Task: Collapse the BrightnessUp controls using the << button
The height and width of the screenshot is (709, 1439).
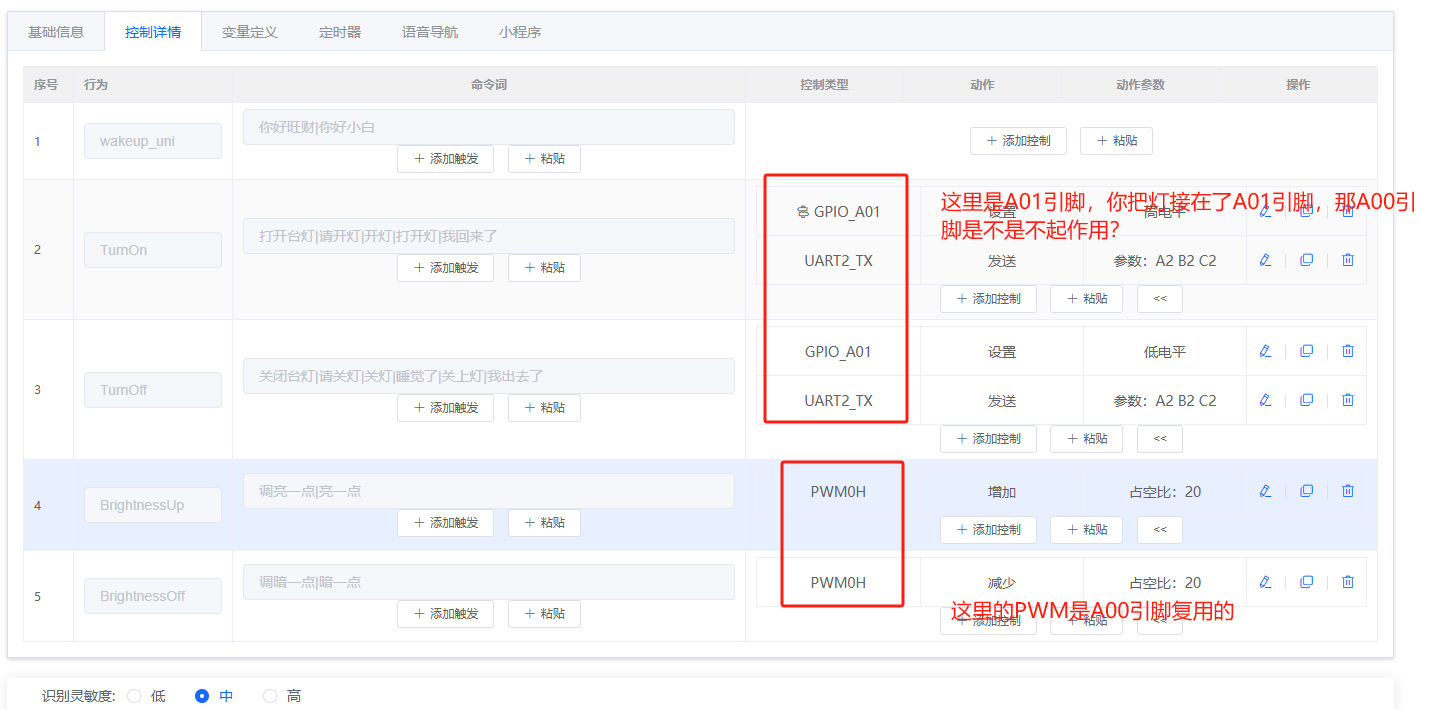Action: pyautogui.click(x=1159, y=529)
